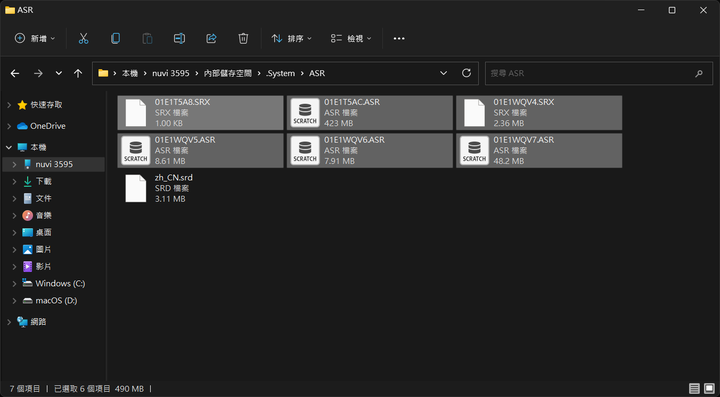
Task: Expand the 網路 tree node
Action: coord(9,322)
